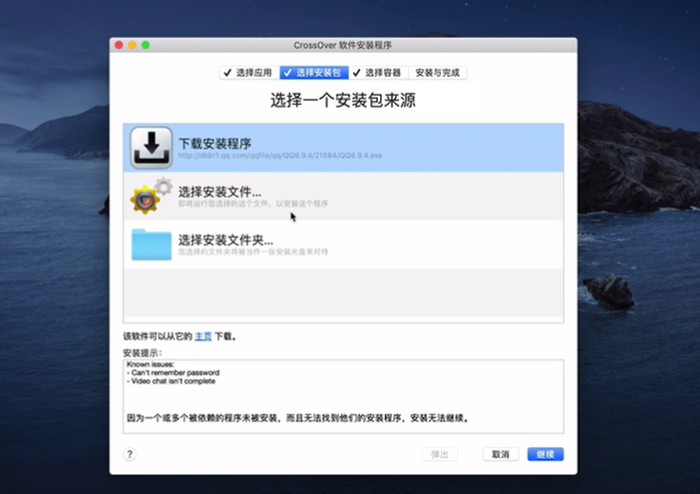Click the download installer arrow icon
The image size is (700, 494).
click(151, 148)
